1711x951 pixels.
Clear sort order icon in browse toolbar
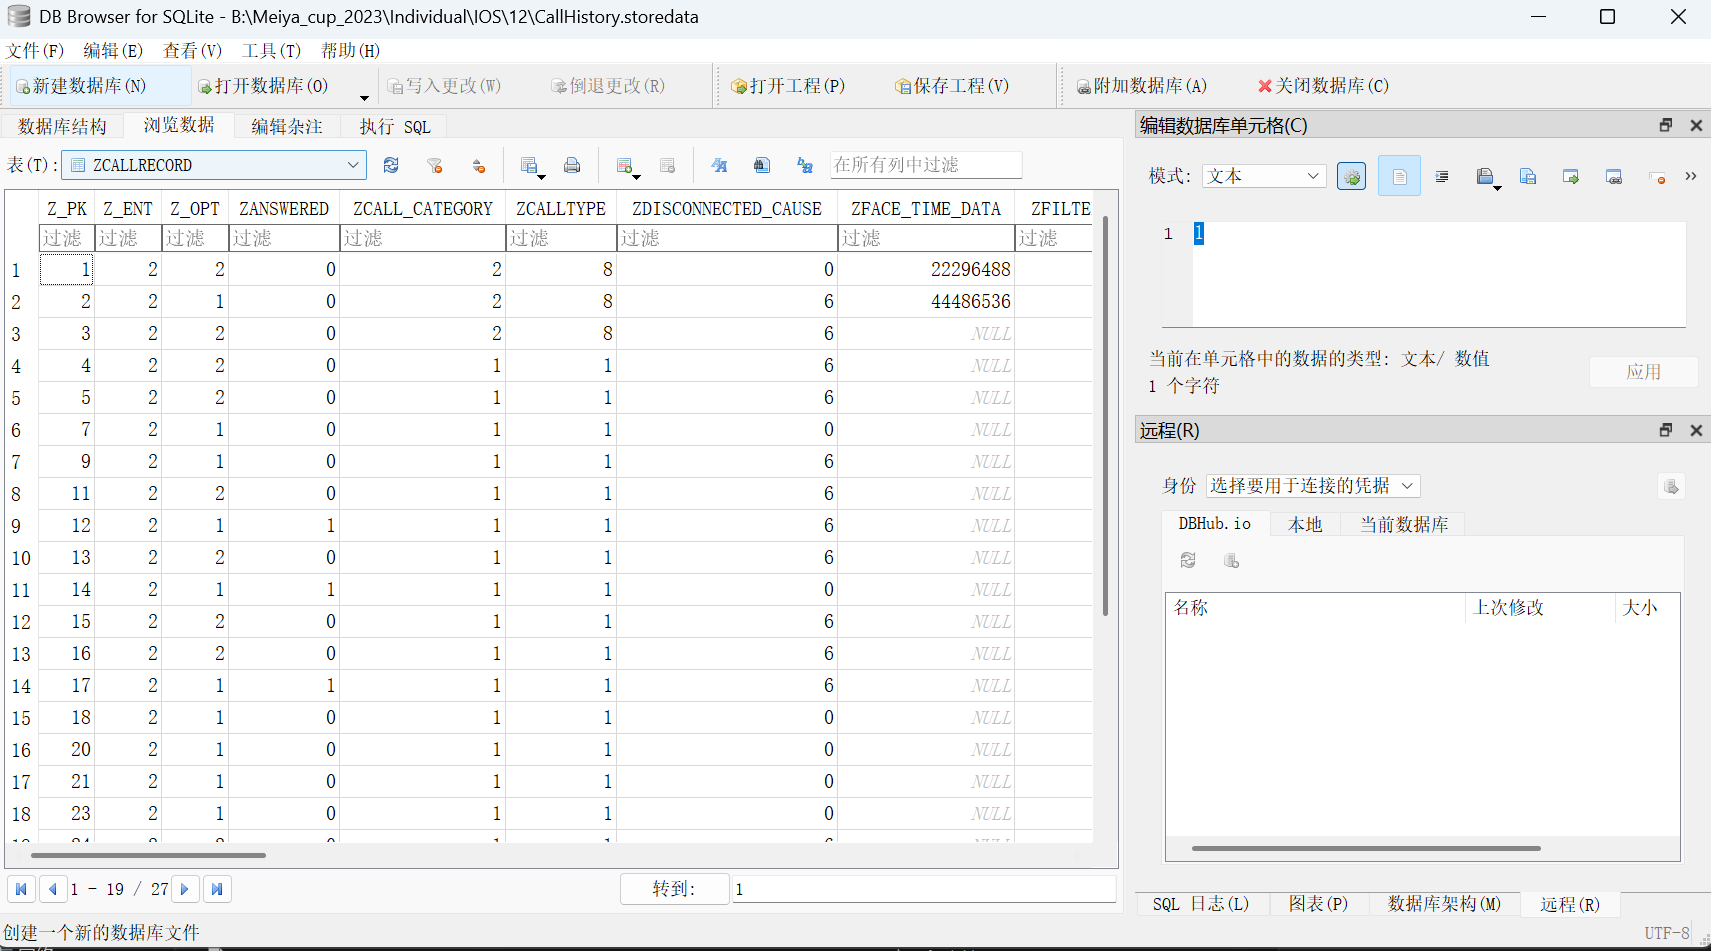click(x=479, y=165)
